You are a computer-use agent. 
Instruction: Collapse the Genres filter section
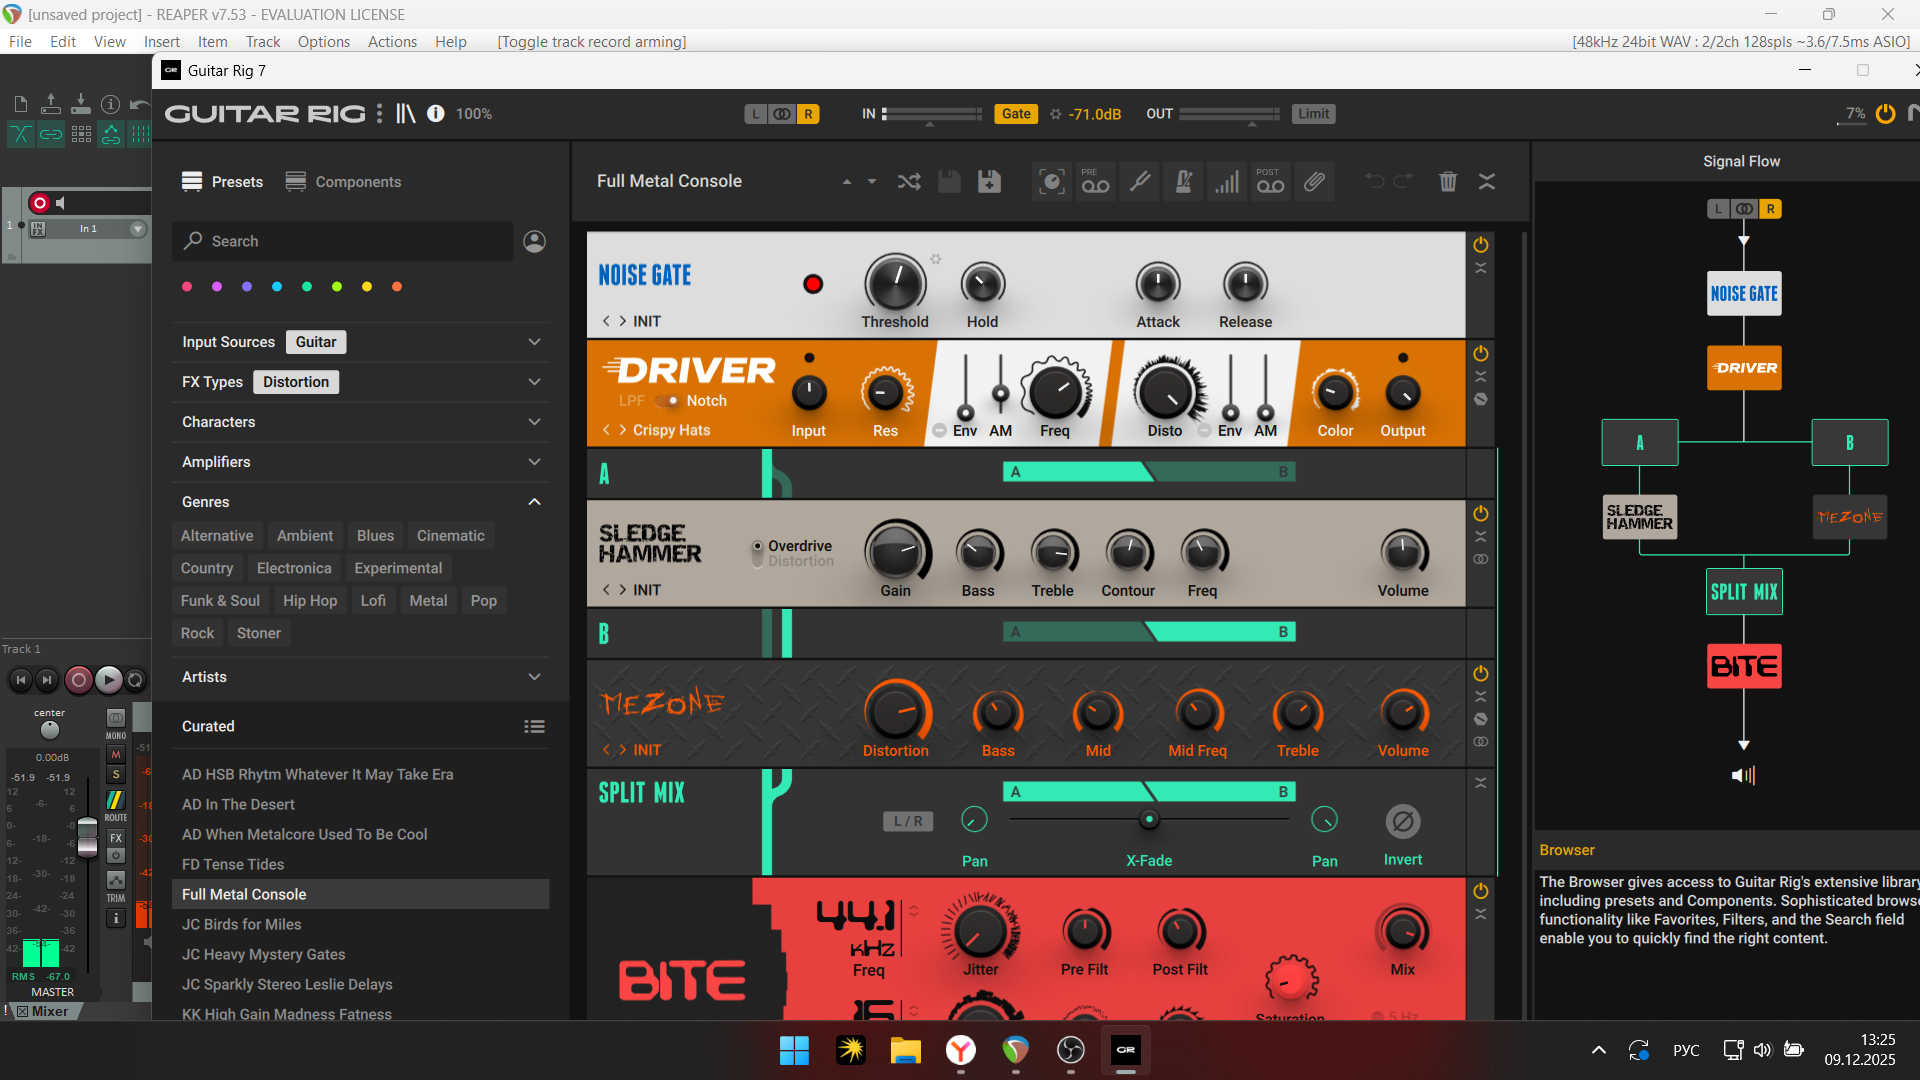click(x=534, y=502)
